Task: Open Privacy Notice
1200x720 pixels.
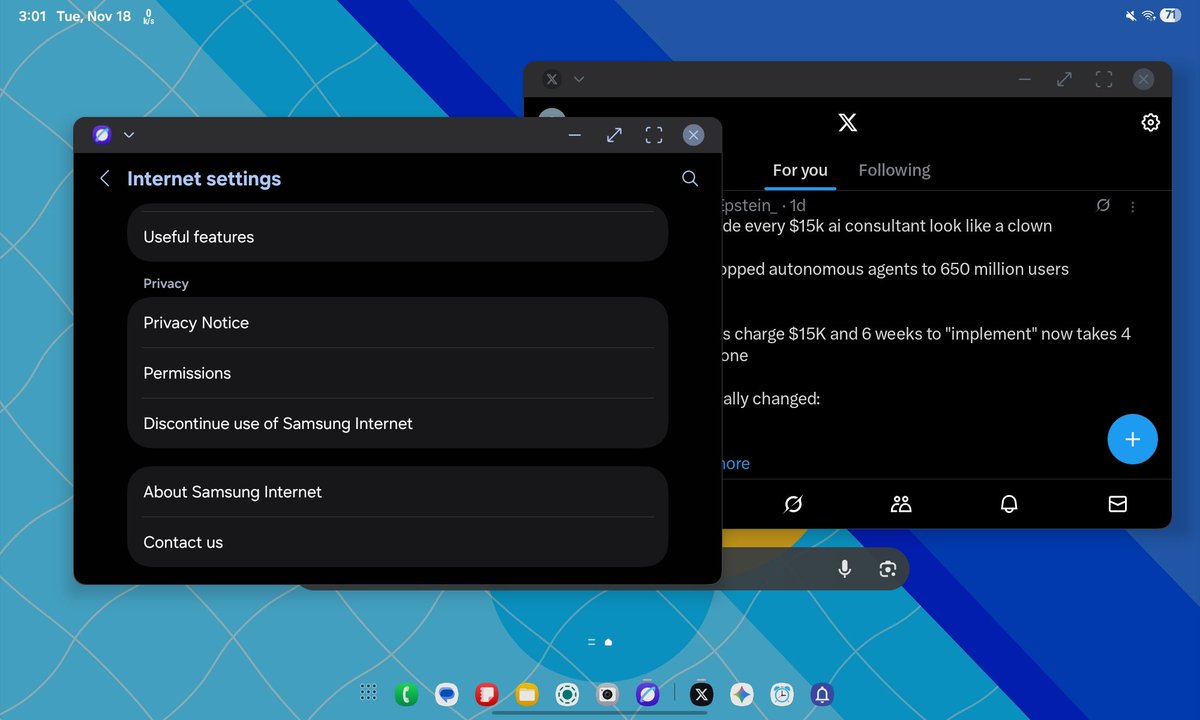Action: (398, 323)
